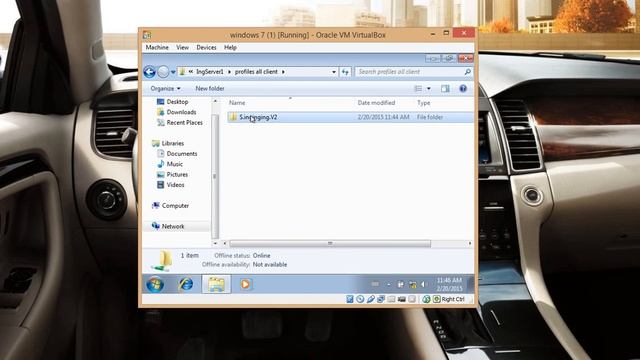Sort by the Name column header
This screenshot has width=640, height=360.
(237, 103)
